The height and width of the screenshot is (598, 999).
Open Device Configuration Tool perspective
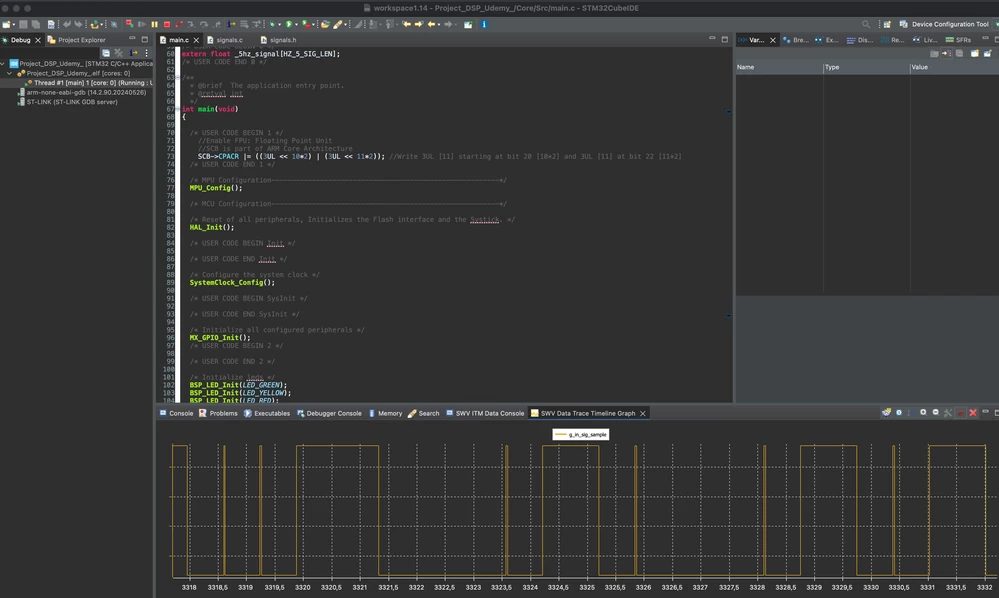944,24
